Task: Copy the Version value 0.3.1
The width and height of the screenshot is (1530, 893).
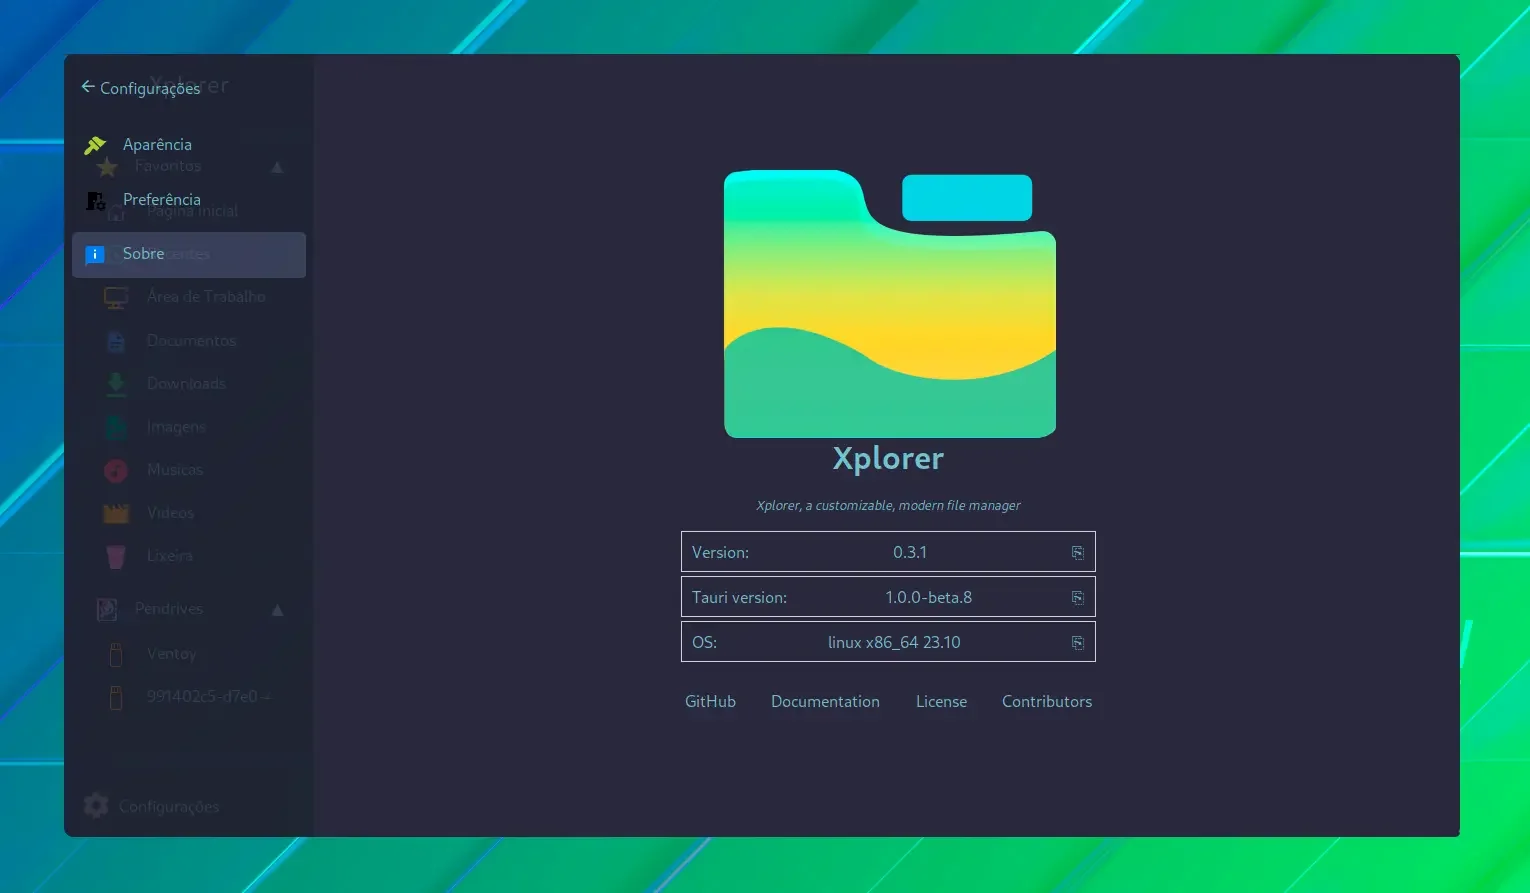Action: coord(1077,552)
